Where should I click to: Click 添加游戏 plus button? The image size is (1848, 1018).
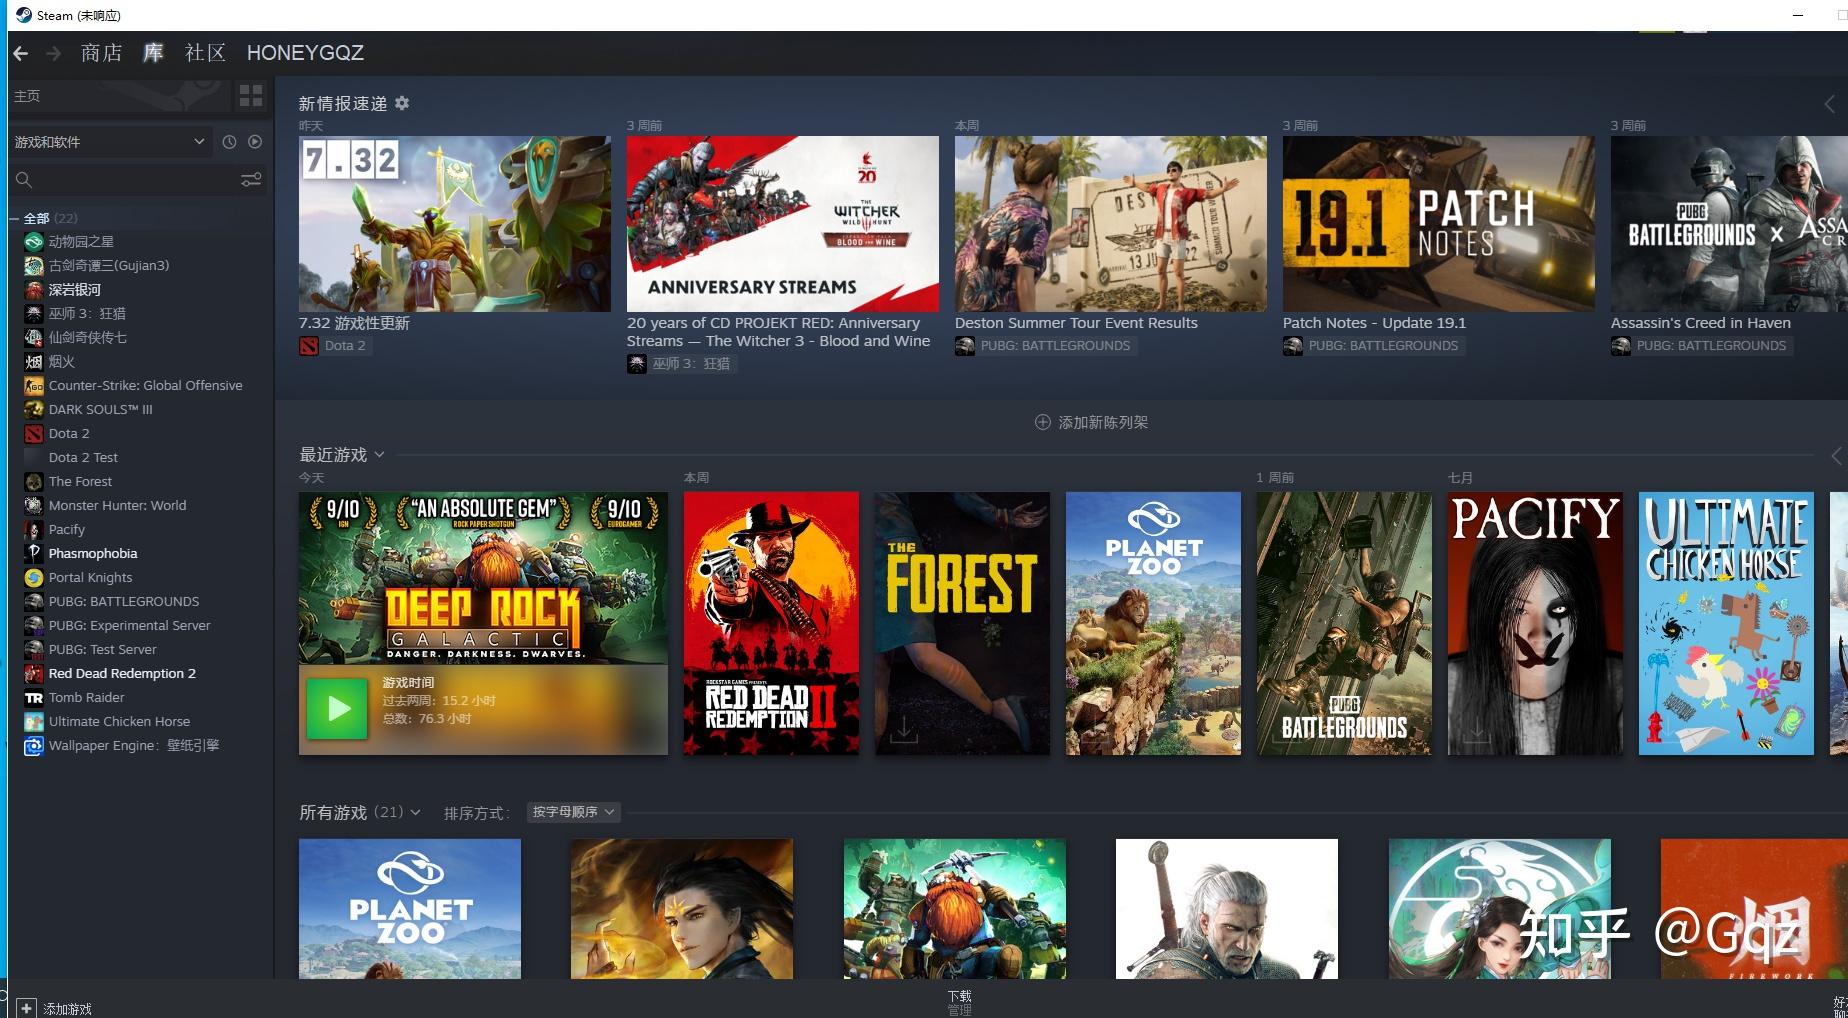[27, 1008]
